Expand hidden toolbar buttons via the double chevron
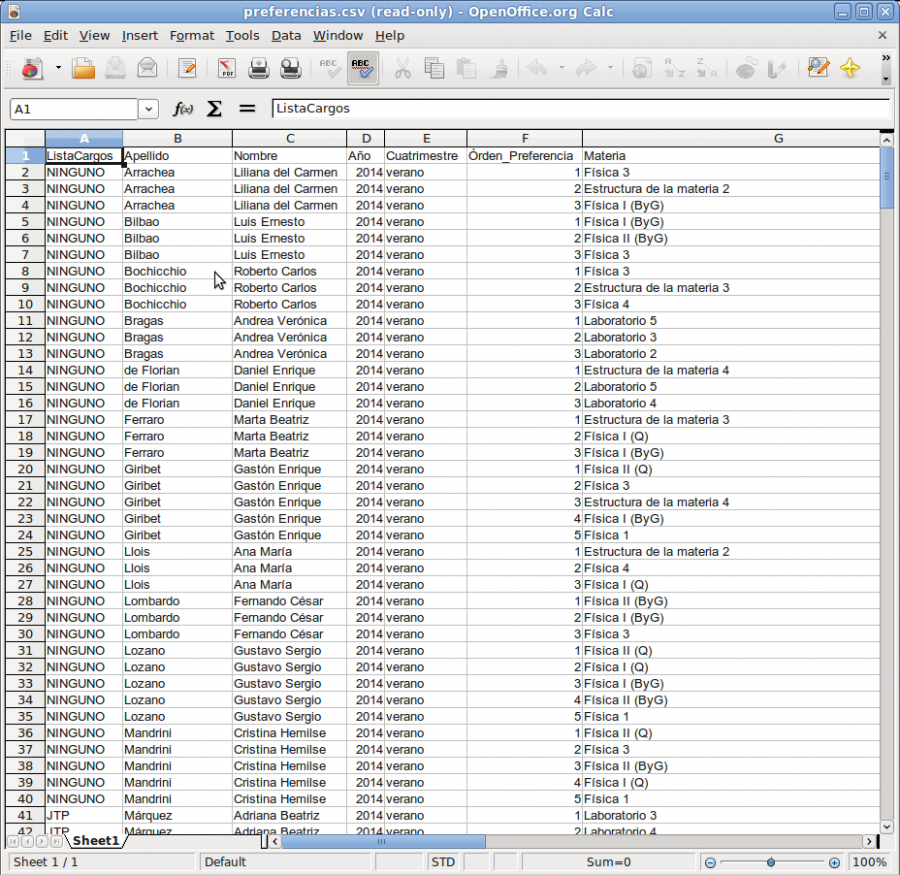Screen dimensions: 900x875 pos(886,58)
